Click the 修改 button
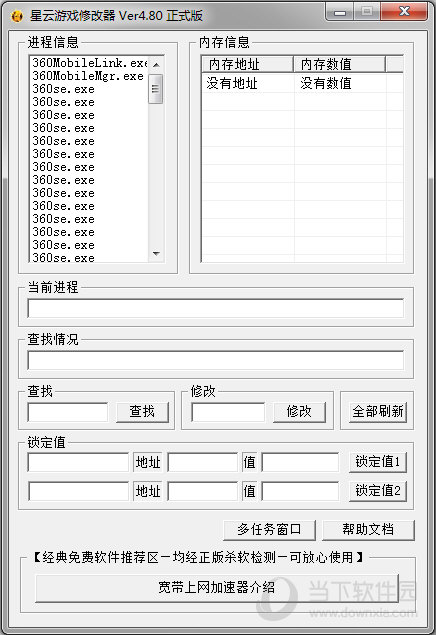 click(299, 412)
